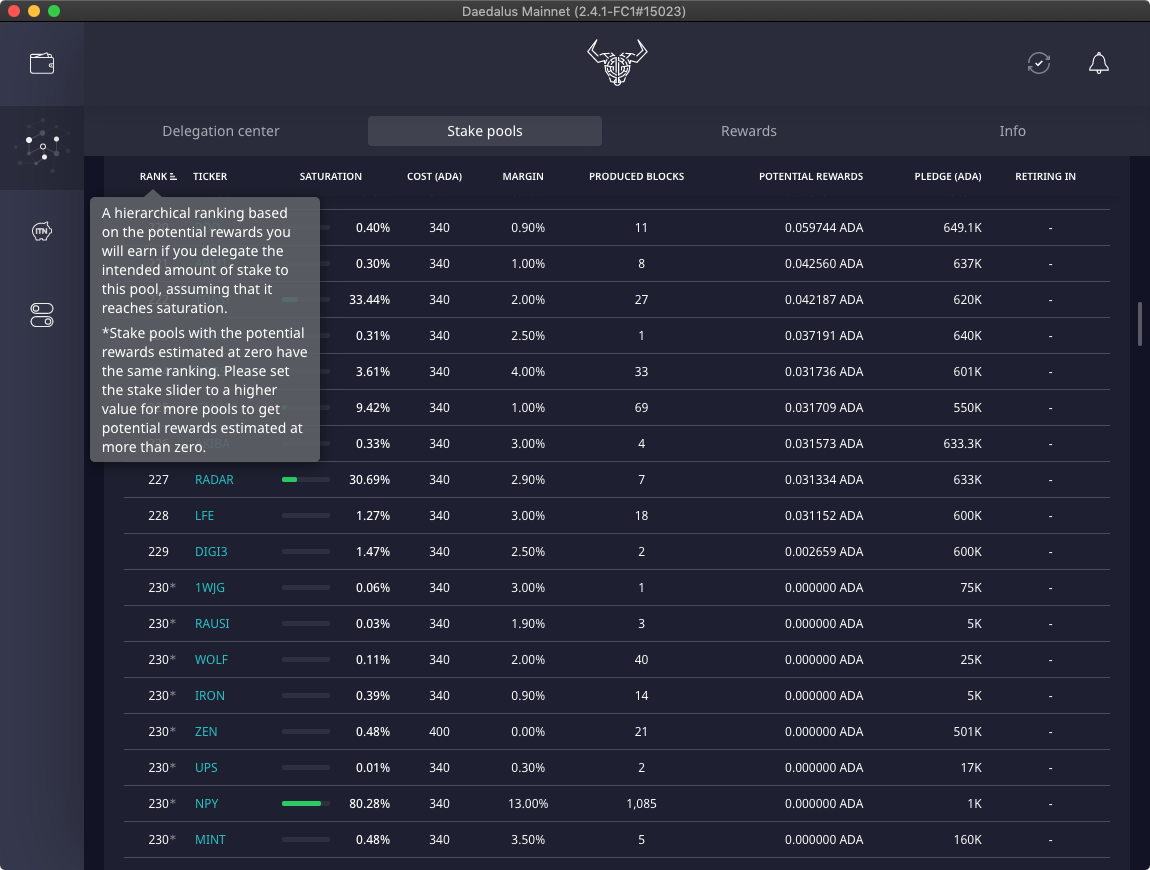The width and height of the screenshot is (1150, 870).
Task: Open the IRON stake pool ticker
Action: [x=210, y=695]
